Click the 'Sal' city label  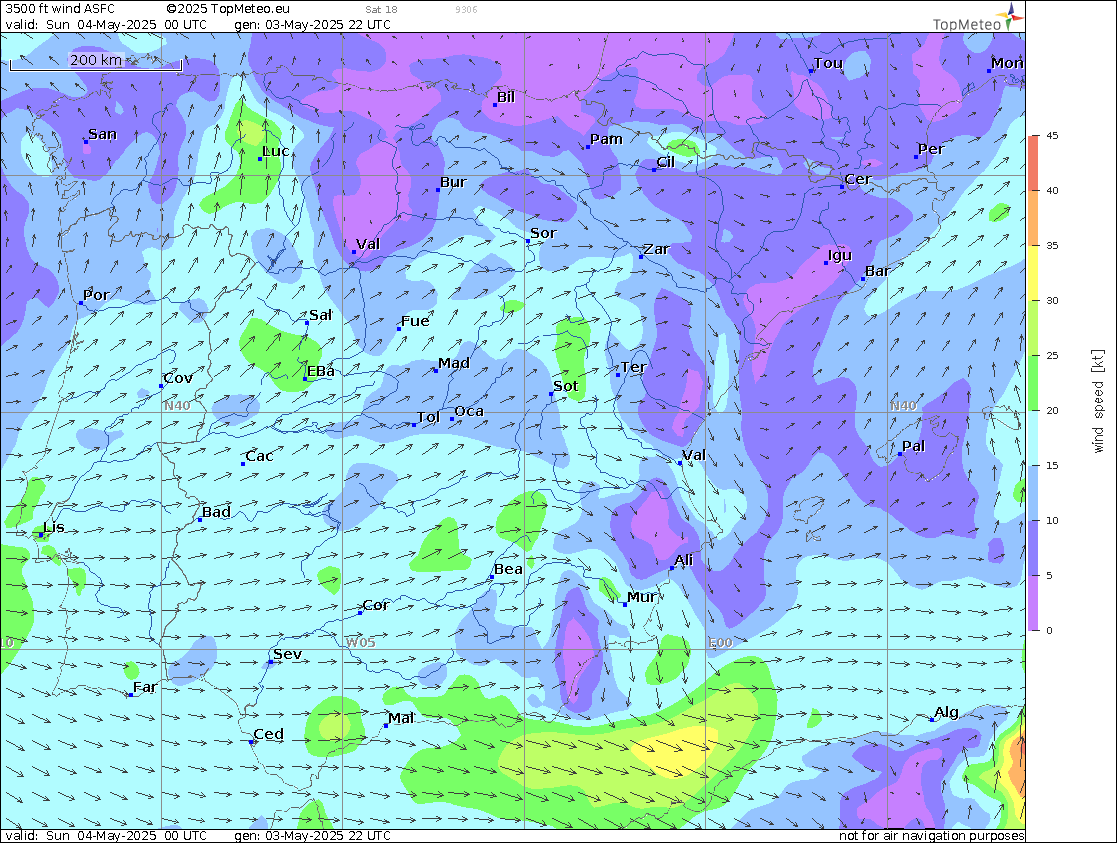[x=321, y=315]
